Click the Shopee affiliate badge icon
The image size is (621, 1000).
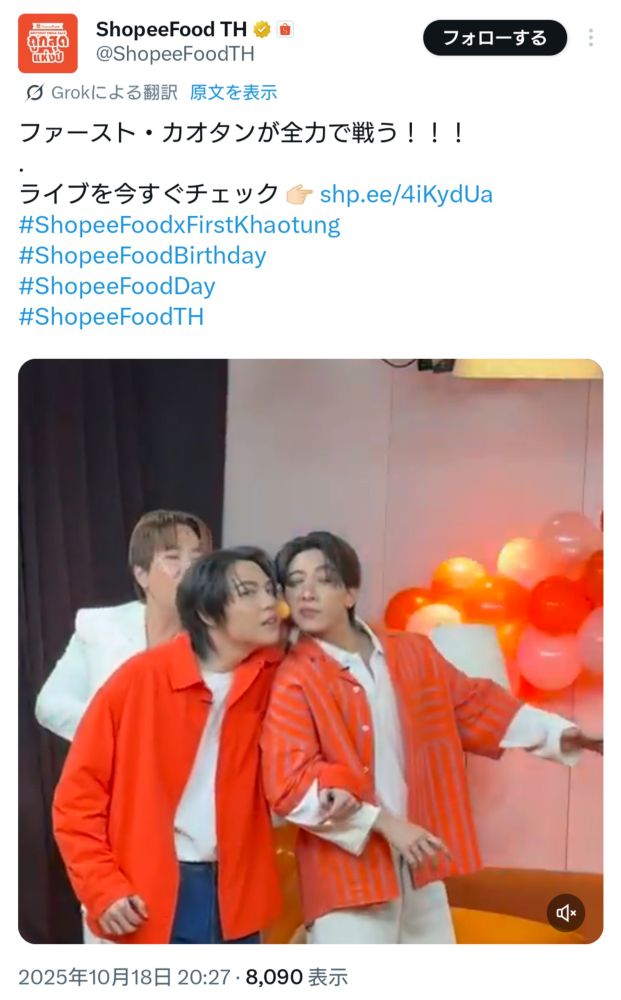[x=285, y=29]
